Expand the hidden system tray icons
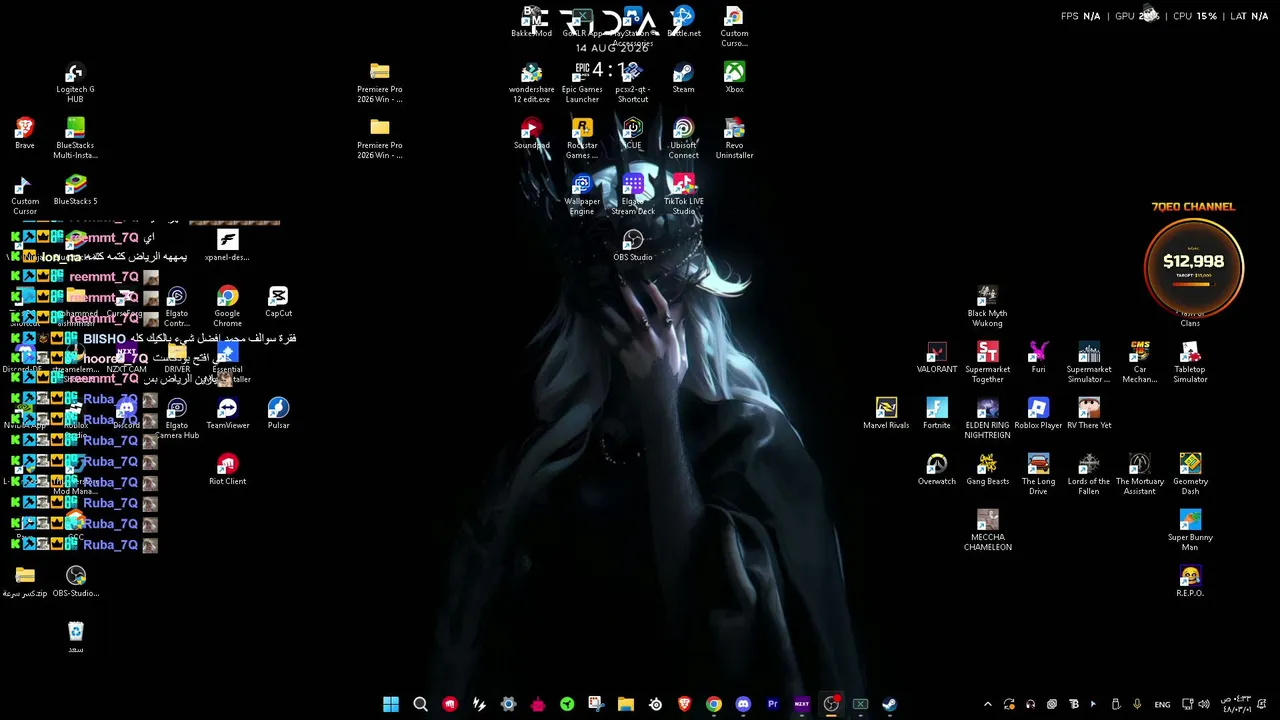The image size is (1280, 720). [988, 704]
